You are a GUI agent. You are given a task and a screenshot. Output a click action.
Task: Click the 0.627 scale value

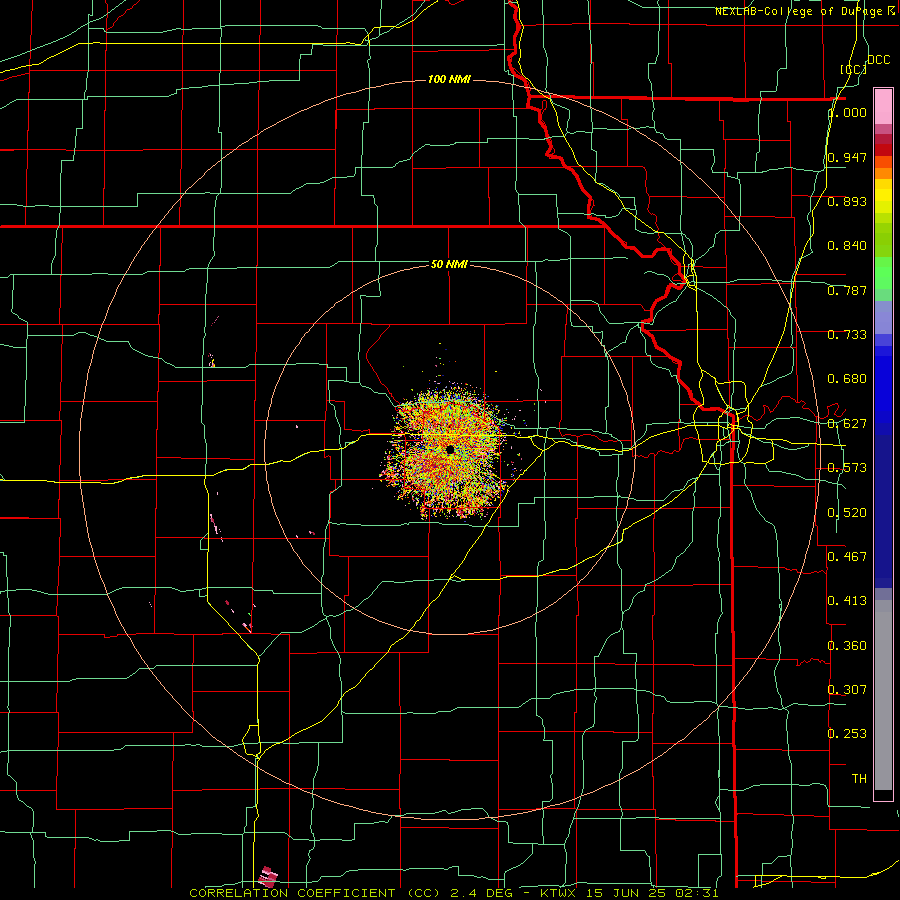(x=847, y=424)
